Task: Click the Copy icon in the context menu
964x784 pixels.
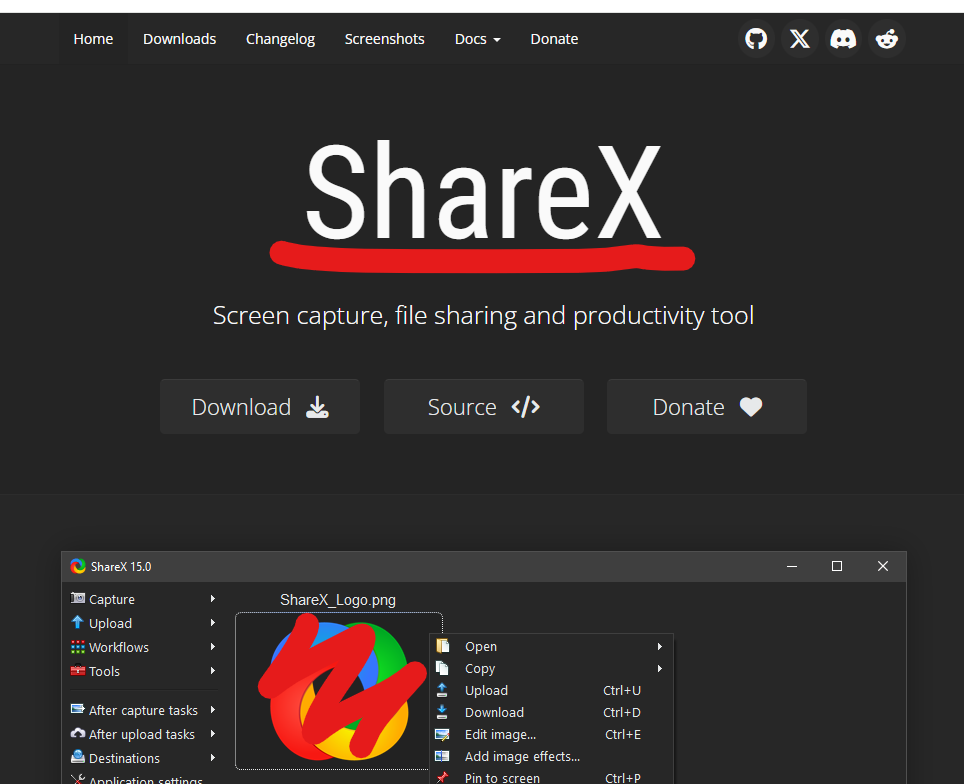Action: tap(442, 668)
